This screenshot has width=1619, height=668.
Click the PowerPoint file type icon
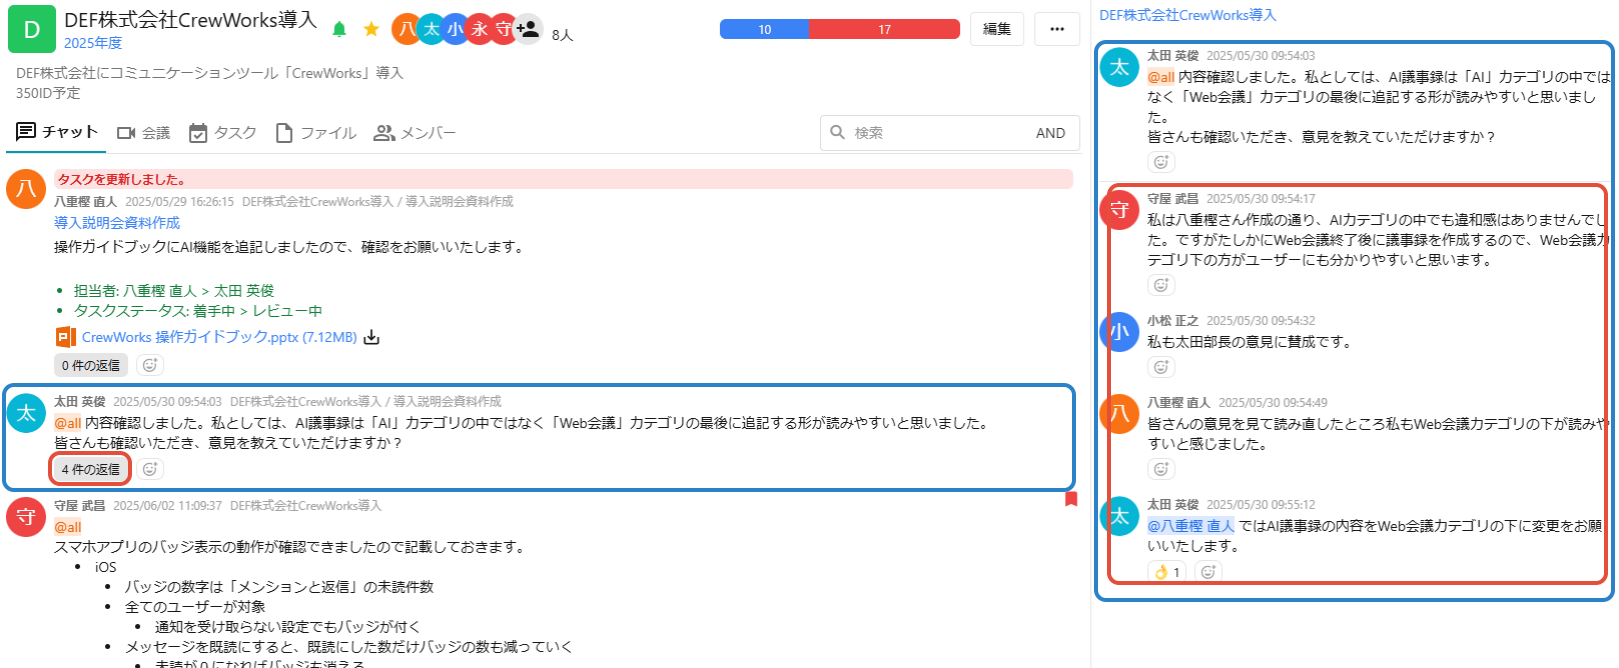point(65,337)
